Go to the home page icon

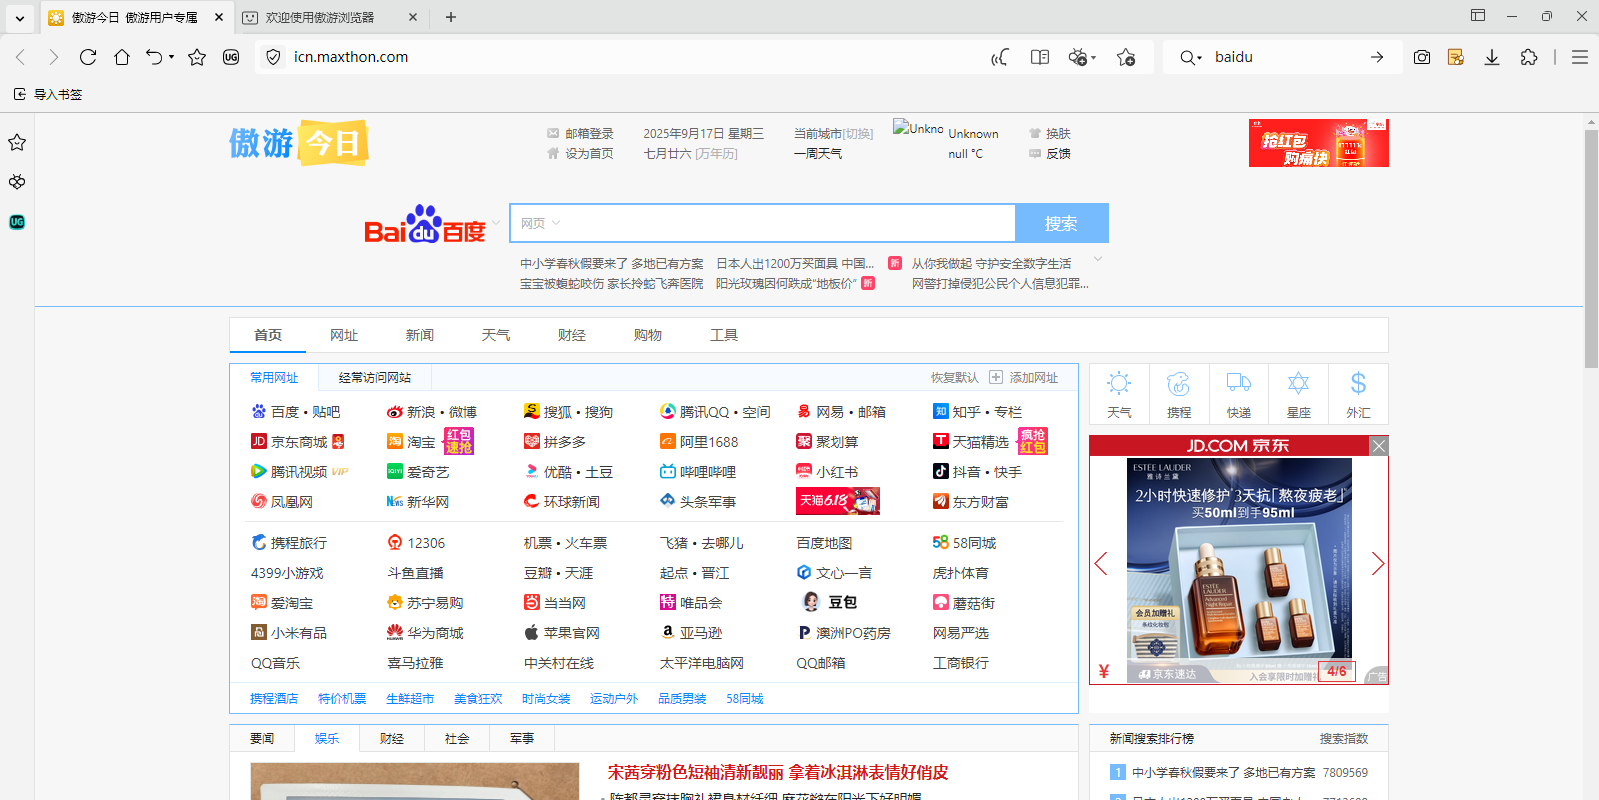click(x=122, y=57)
